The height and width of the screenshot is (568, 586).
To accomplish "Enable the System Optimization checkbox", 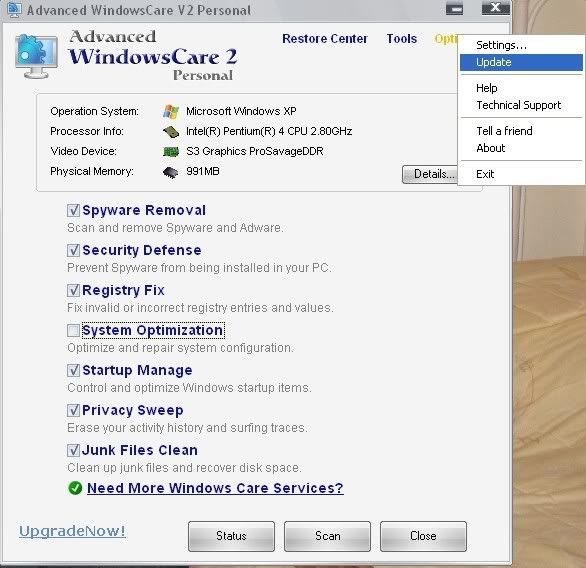I will click(73, 330).
